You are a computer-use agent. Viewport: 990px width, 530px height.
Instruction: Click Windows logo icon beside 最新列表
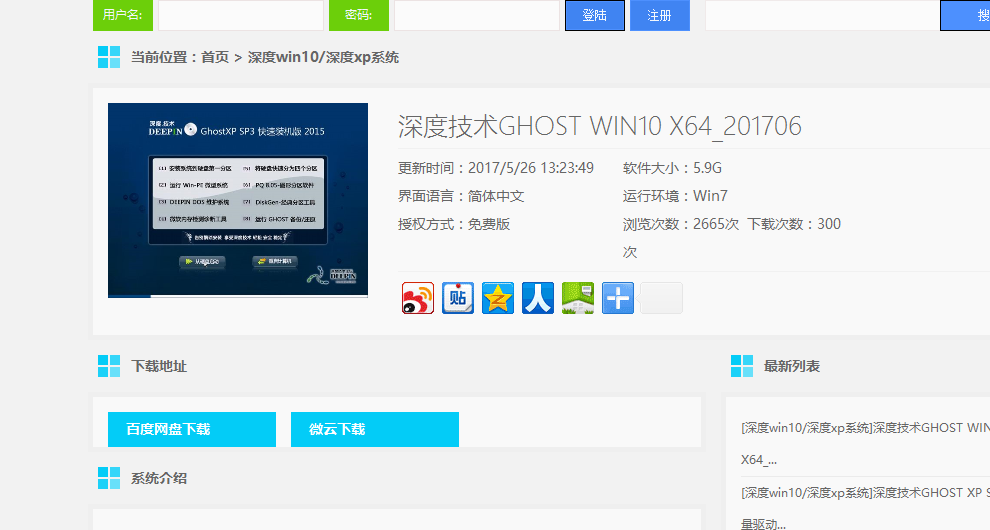[742, 366]
